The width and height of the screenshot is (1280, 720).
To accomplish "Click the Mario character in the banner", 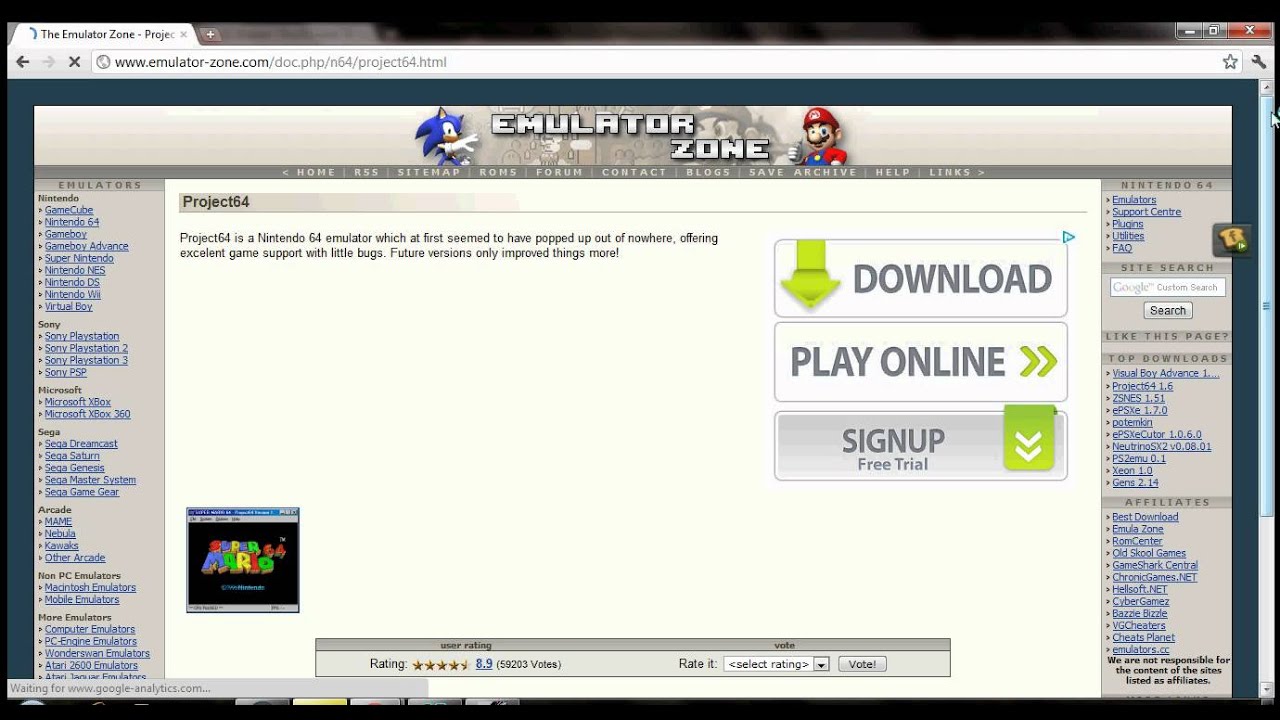I will pos(822,136).
